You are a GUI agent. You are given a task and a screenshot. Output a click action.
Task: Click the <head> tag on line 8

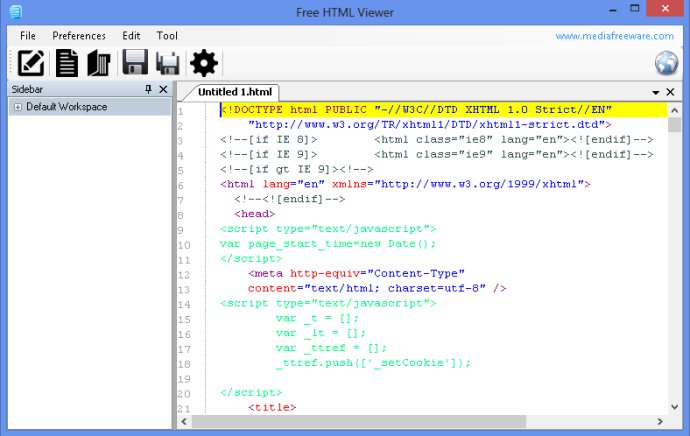tap(254, 214)
